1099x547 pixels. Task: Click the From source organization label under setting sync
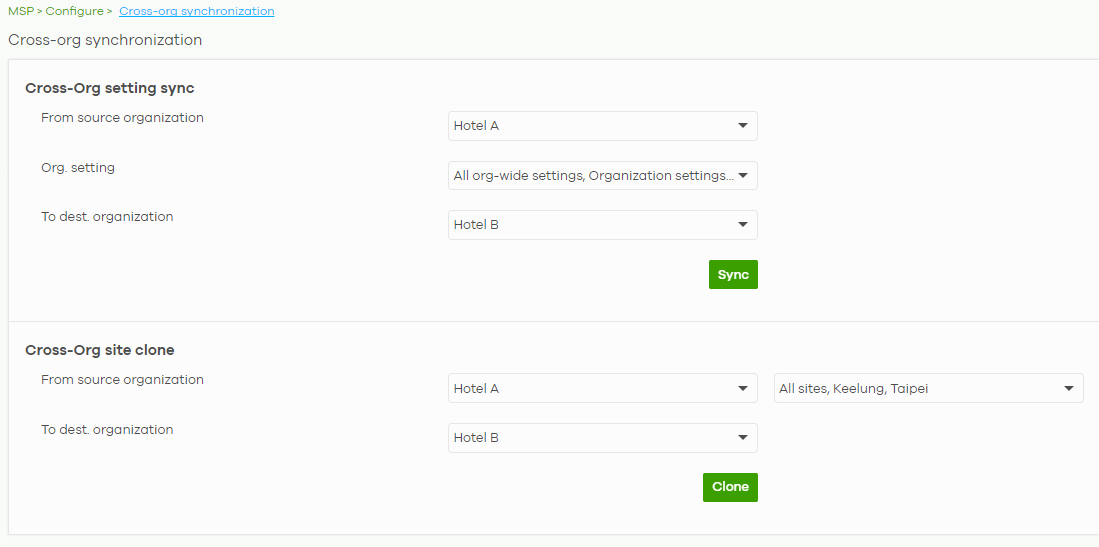coord(123,118)
